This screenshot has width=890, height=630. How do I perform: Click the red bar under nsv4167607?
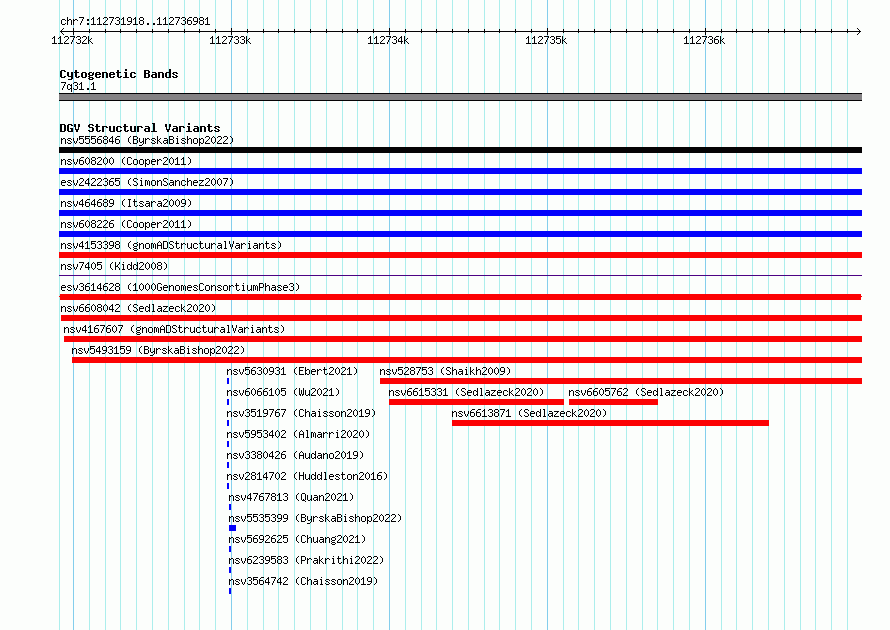point(463,339)
